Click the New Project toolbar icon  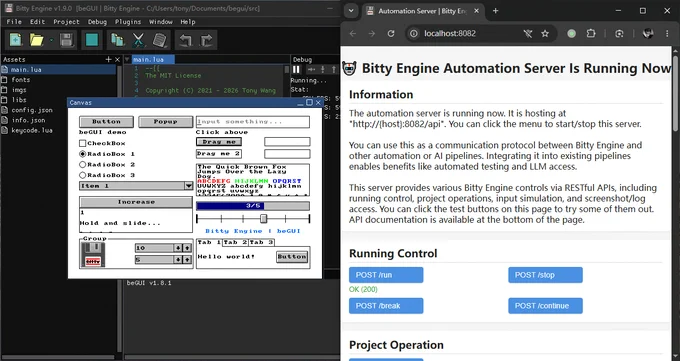16,40
